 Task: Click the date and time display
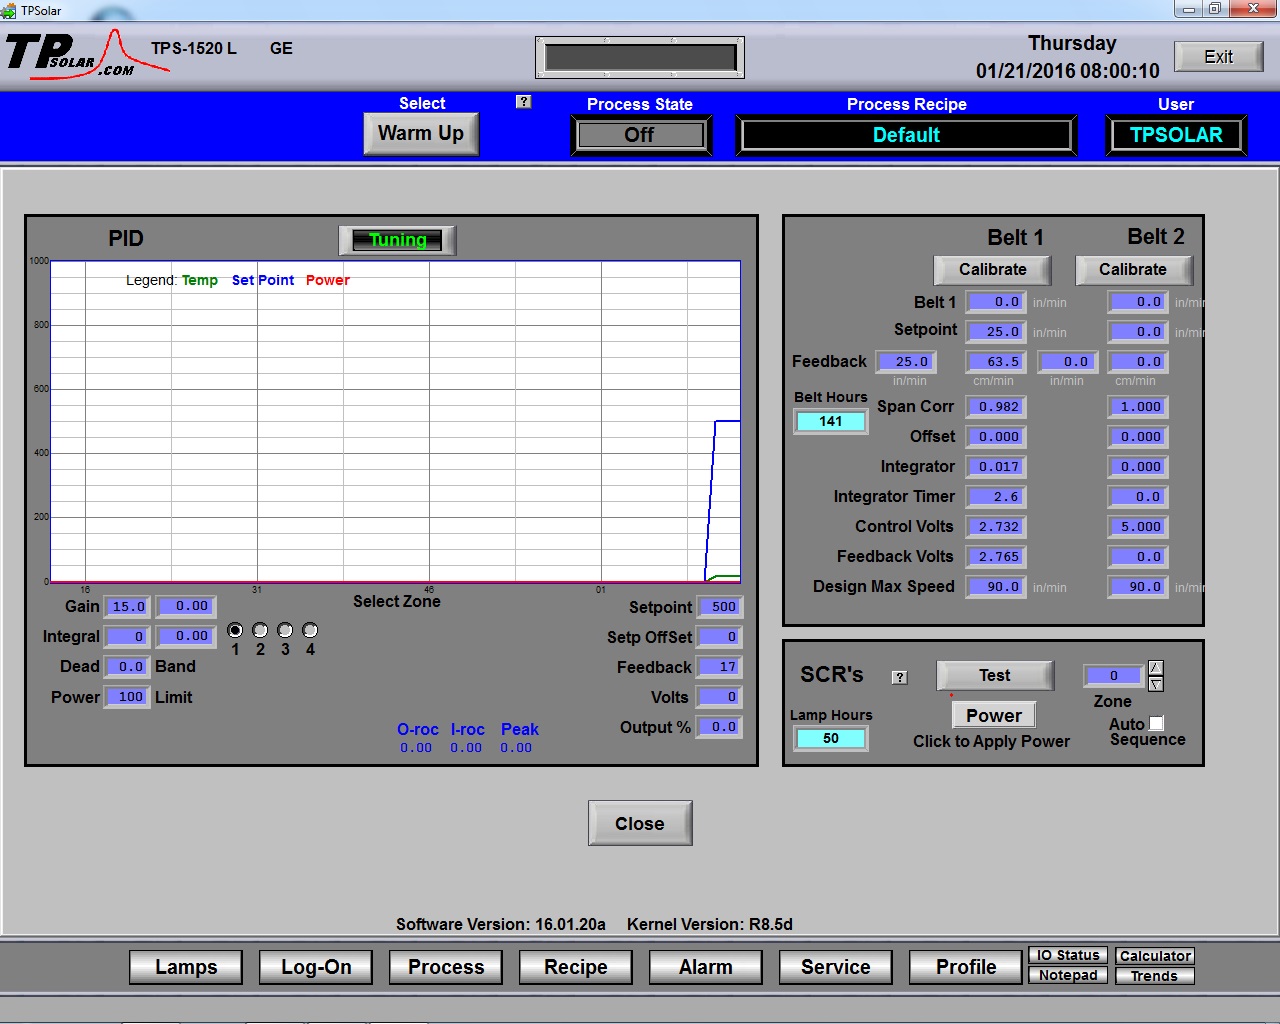click(1068, 57)
